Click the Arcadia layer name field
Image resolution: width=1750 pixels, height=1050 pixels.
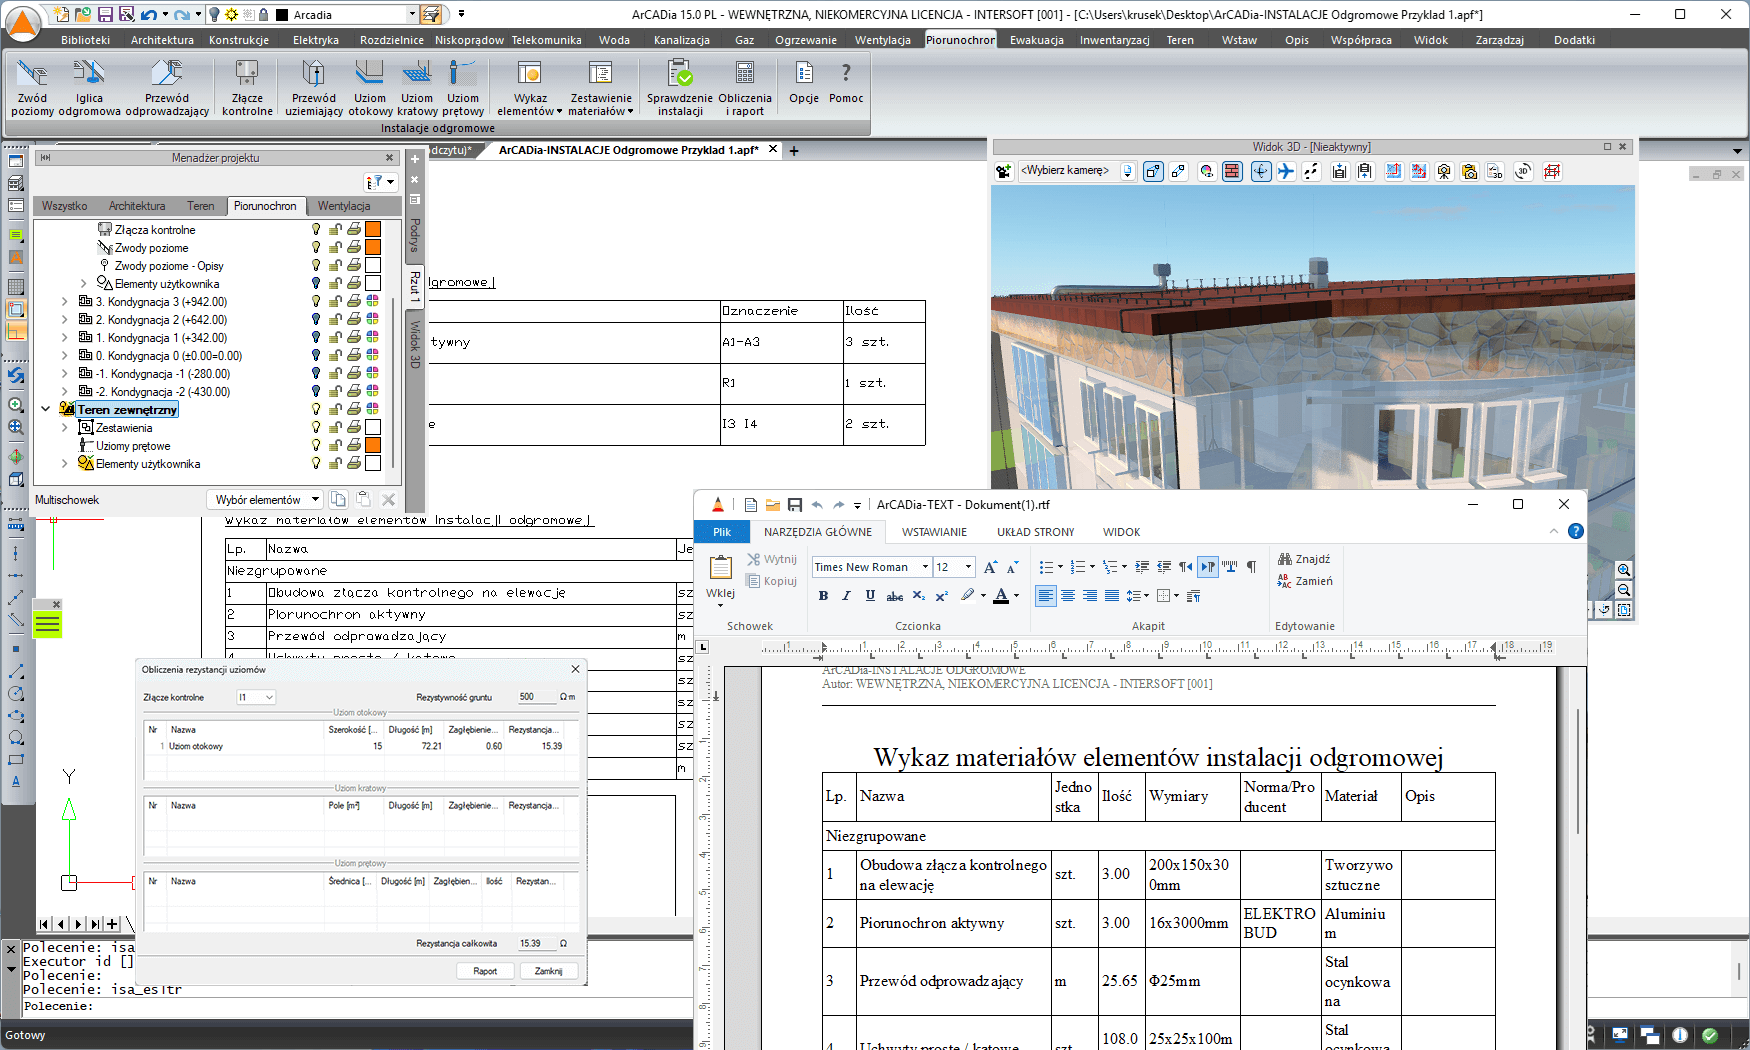(x=348, y=15)
